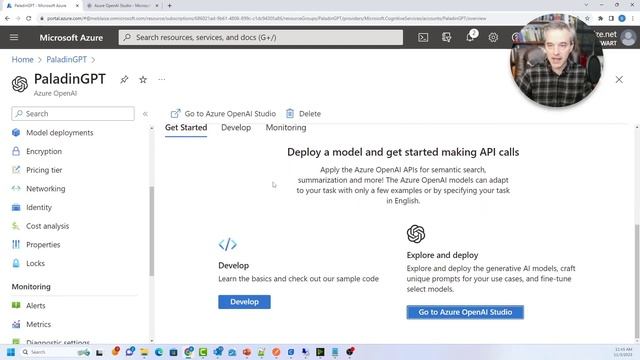Click the Pricing tier icon

click(16, 170)
